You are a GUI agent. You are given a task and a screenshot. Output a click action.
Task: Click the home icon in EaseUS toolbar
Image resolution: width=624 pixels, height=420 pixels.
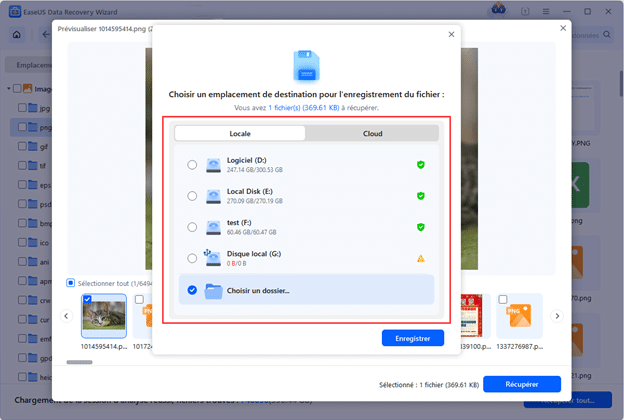17,35
